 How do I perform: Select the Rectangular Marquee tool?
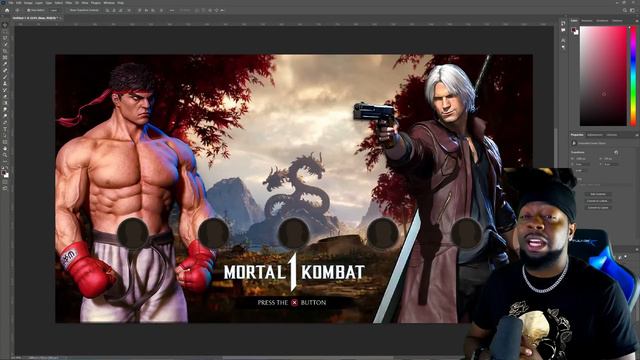(5, 31)
